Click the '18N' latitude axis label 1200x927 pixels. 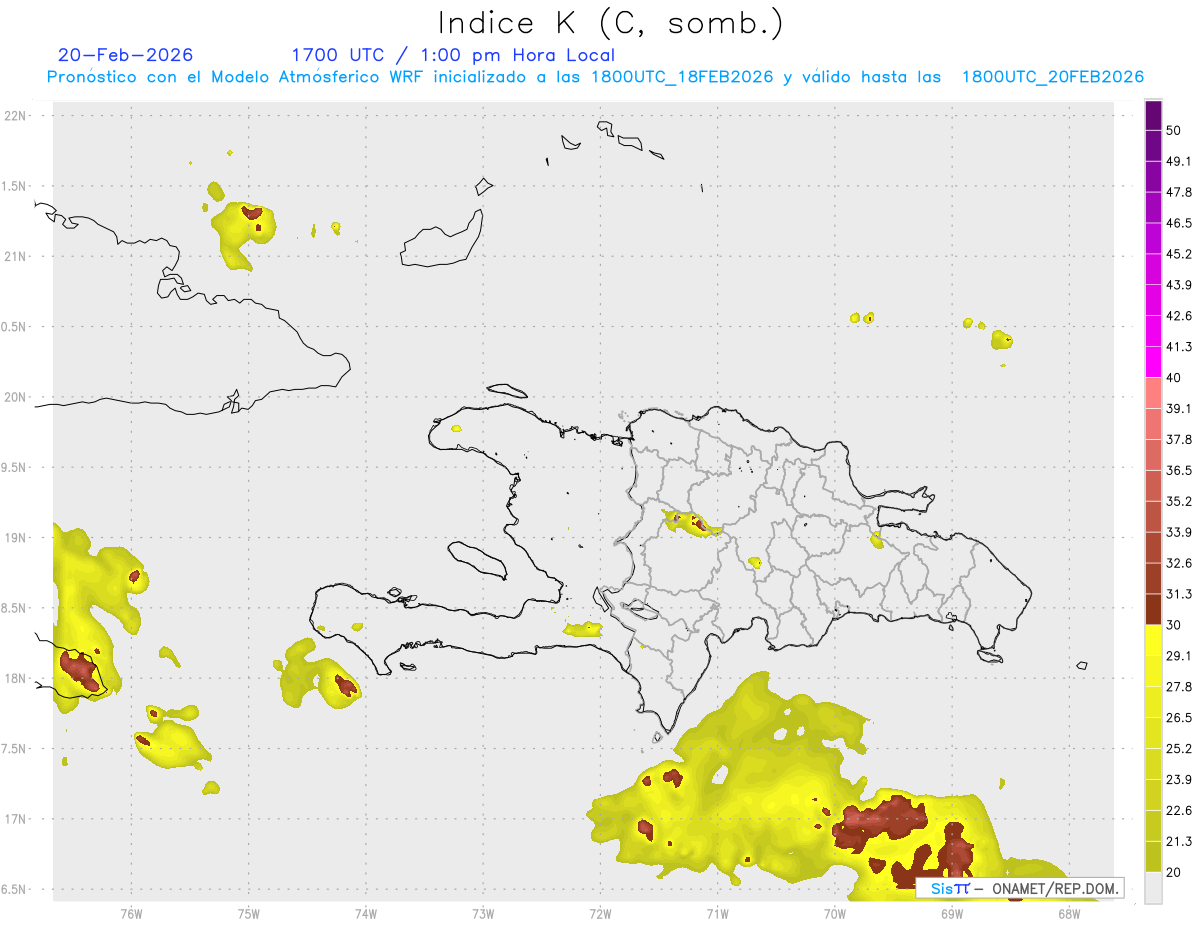[15, 678]
